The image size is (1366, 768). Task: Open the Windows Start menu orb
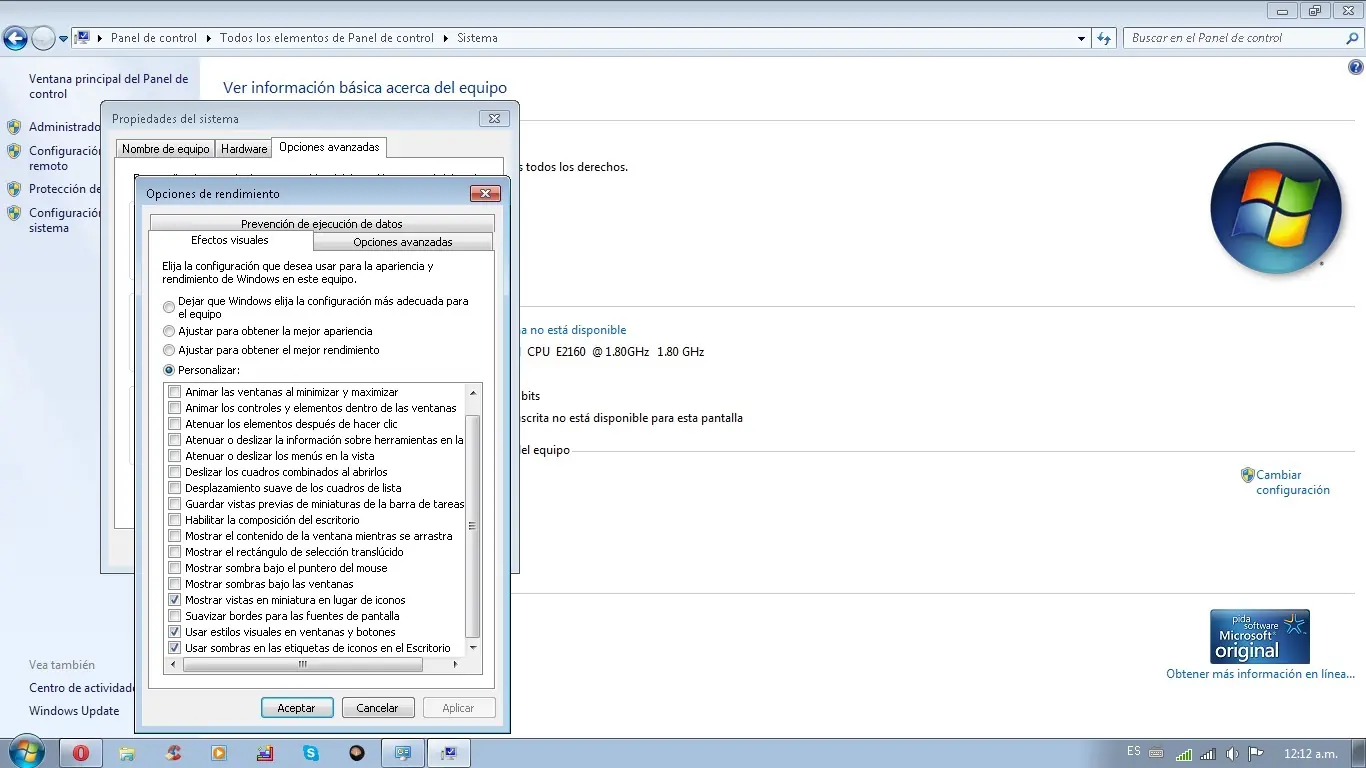coord(25,752)
